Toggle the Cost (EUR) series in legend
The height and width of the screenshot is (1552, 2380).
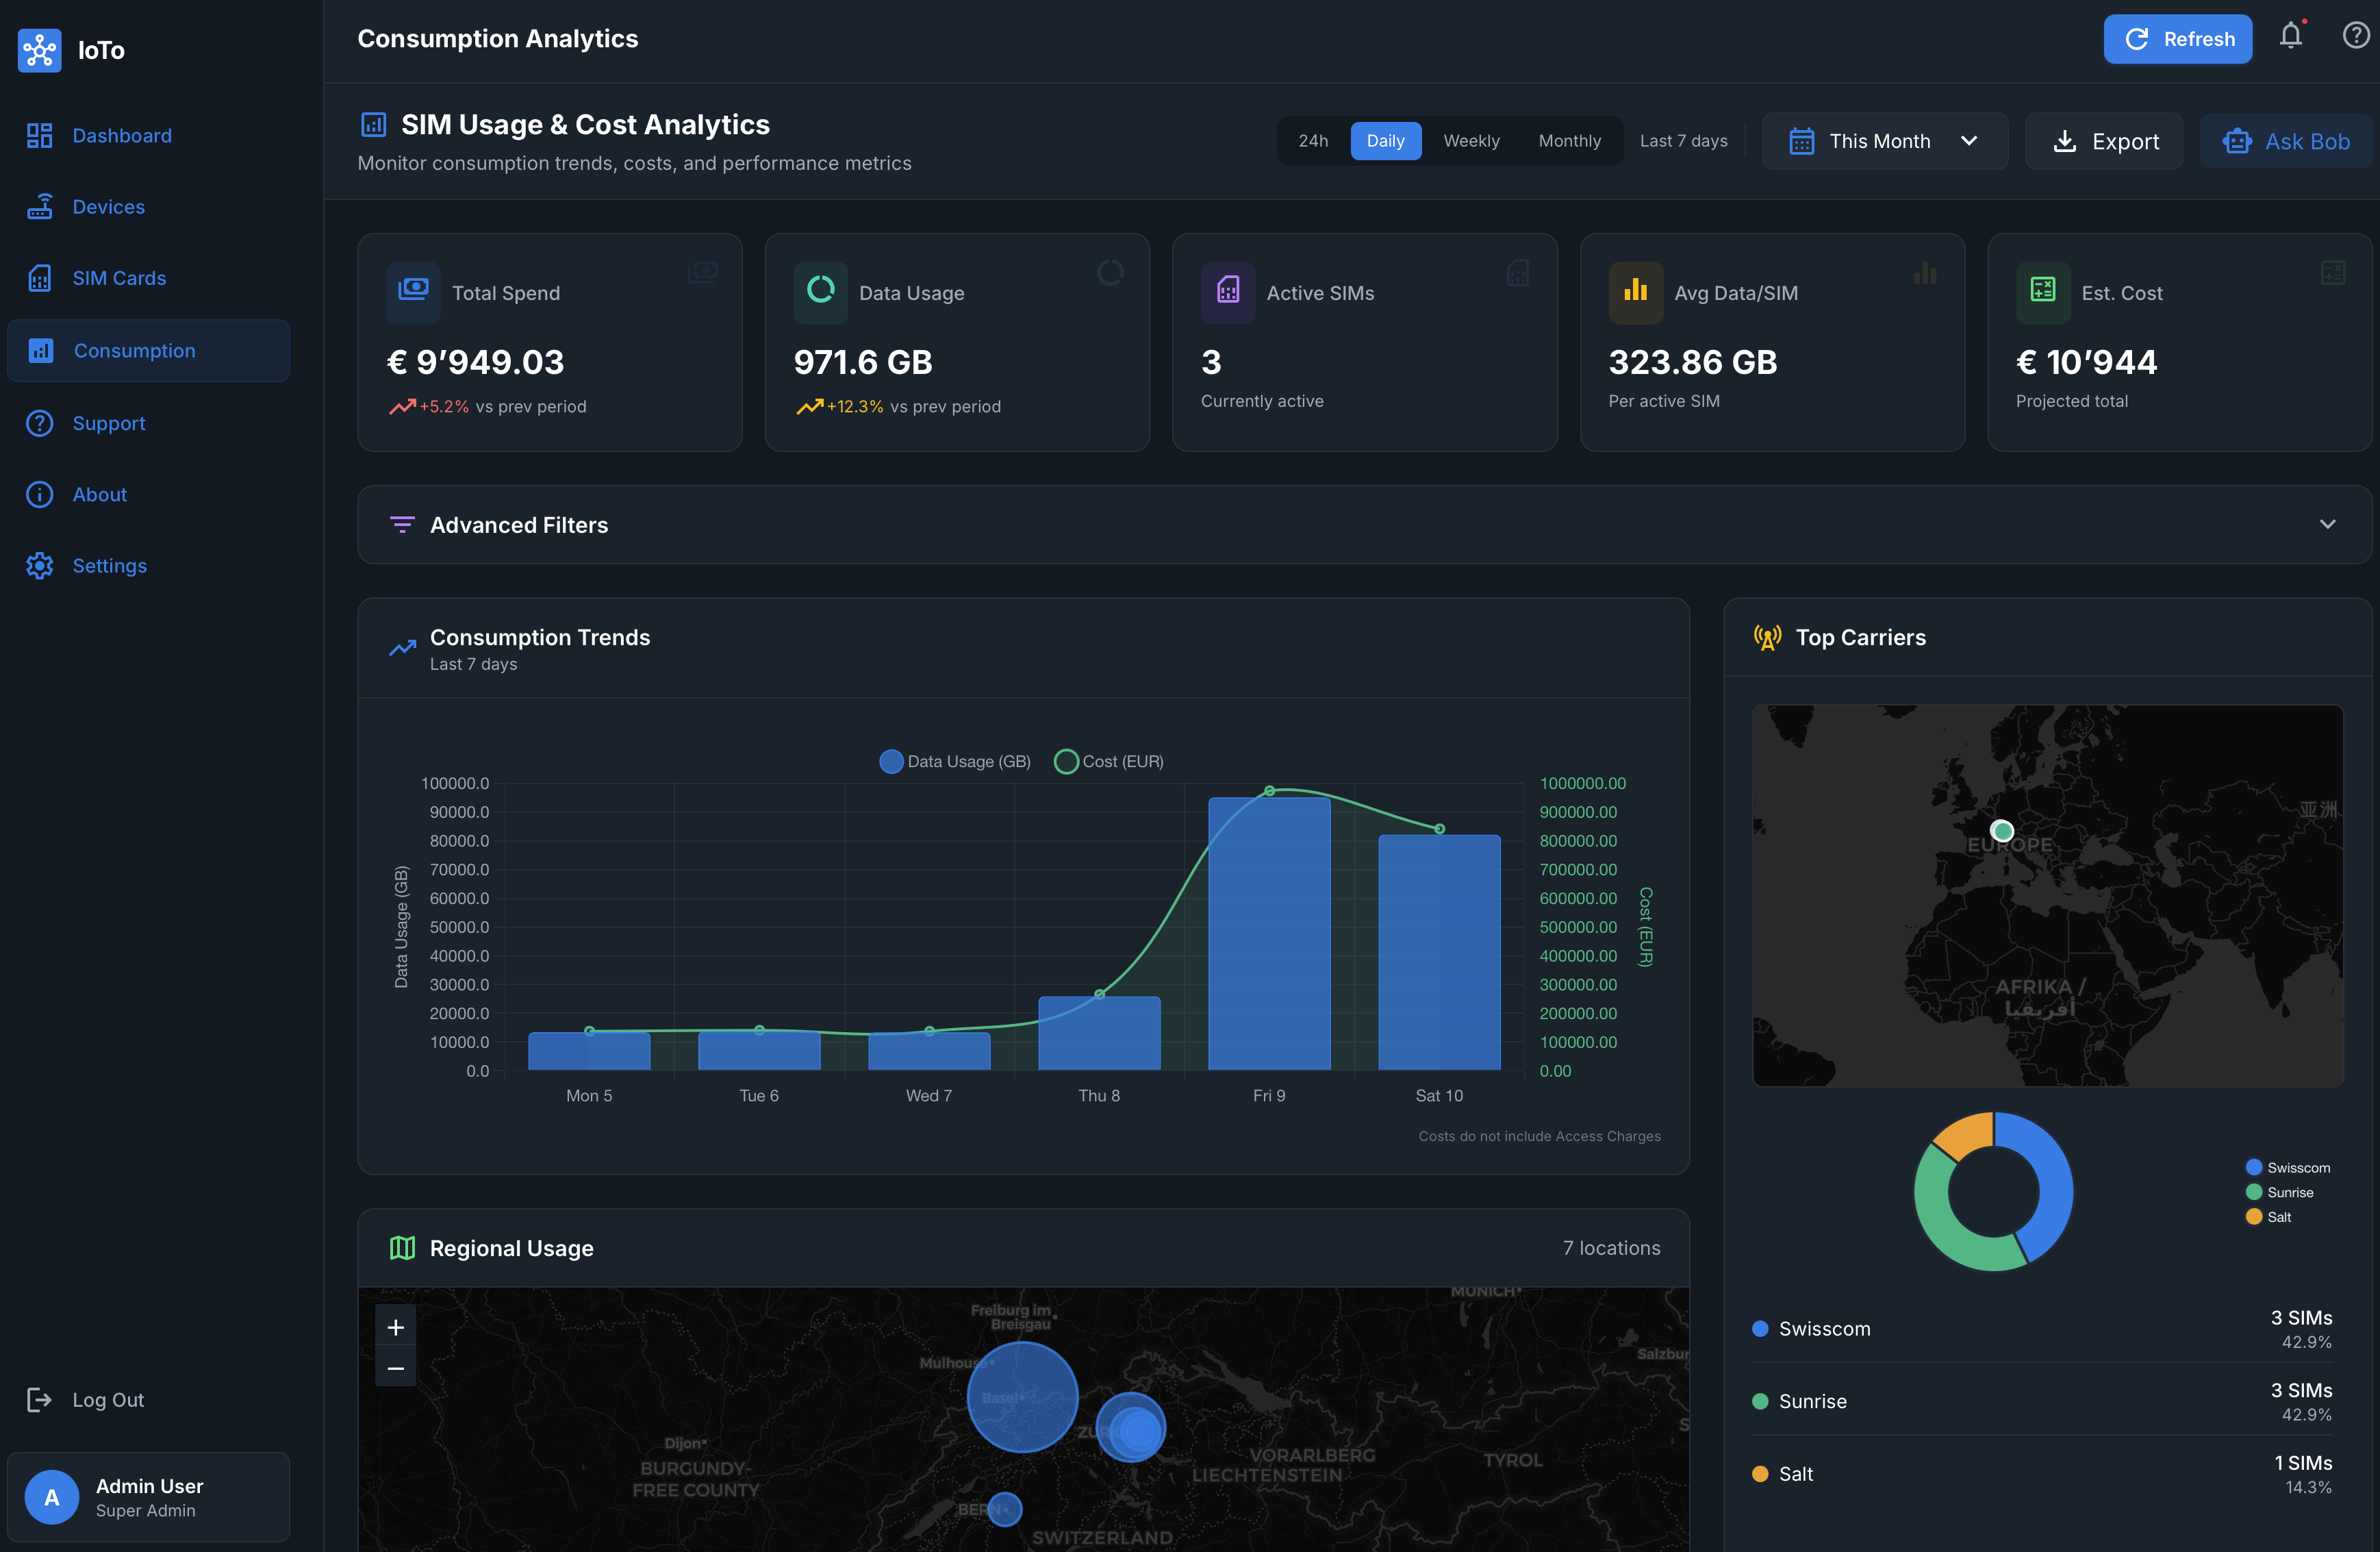tap(1108, 761)
